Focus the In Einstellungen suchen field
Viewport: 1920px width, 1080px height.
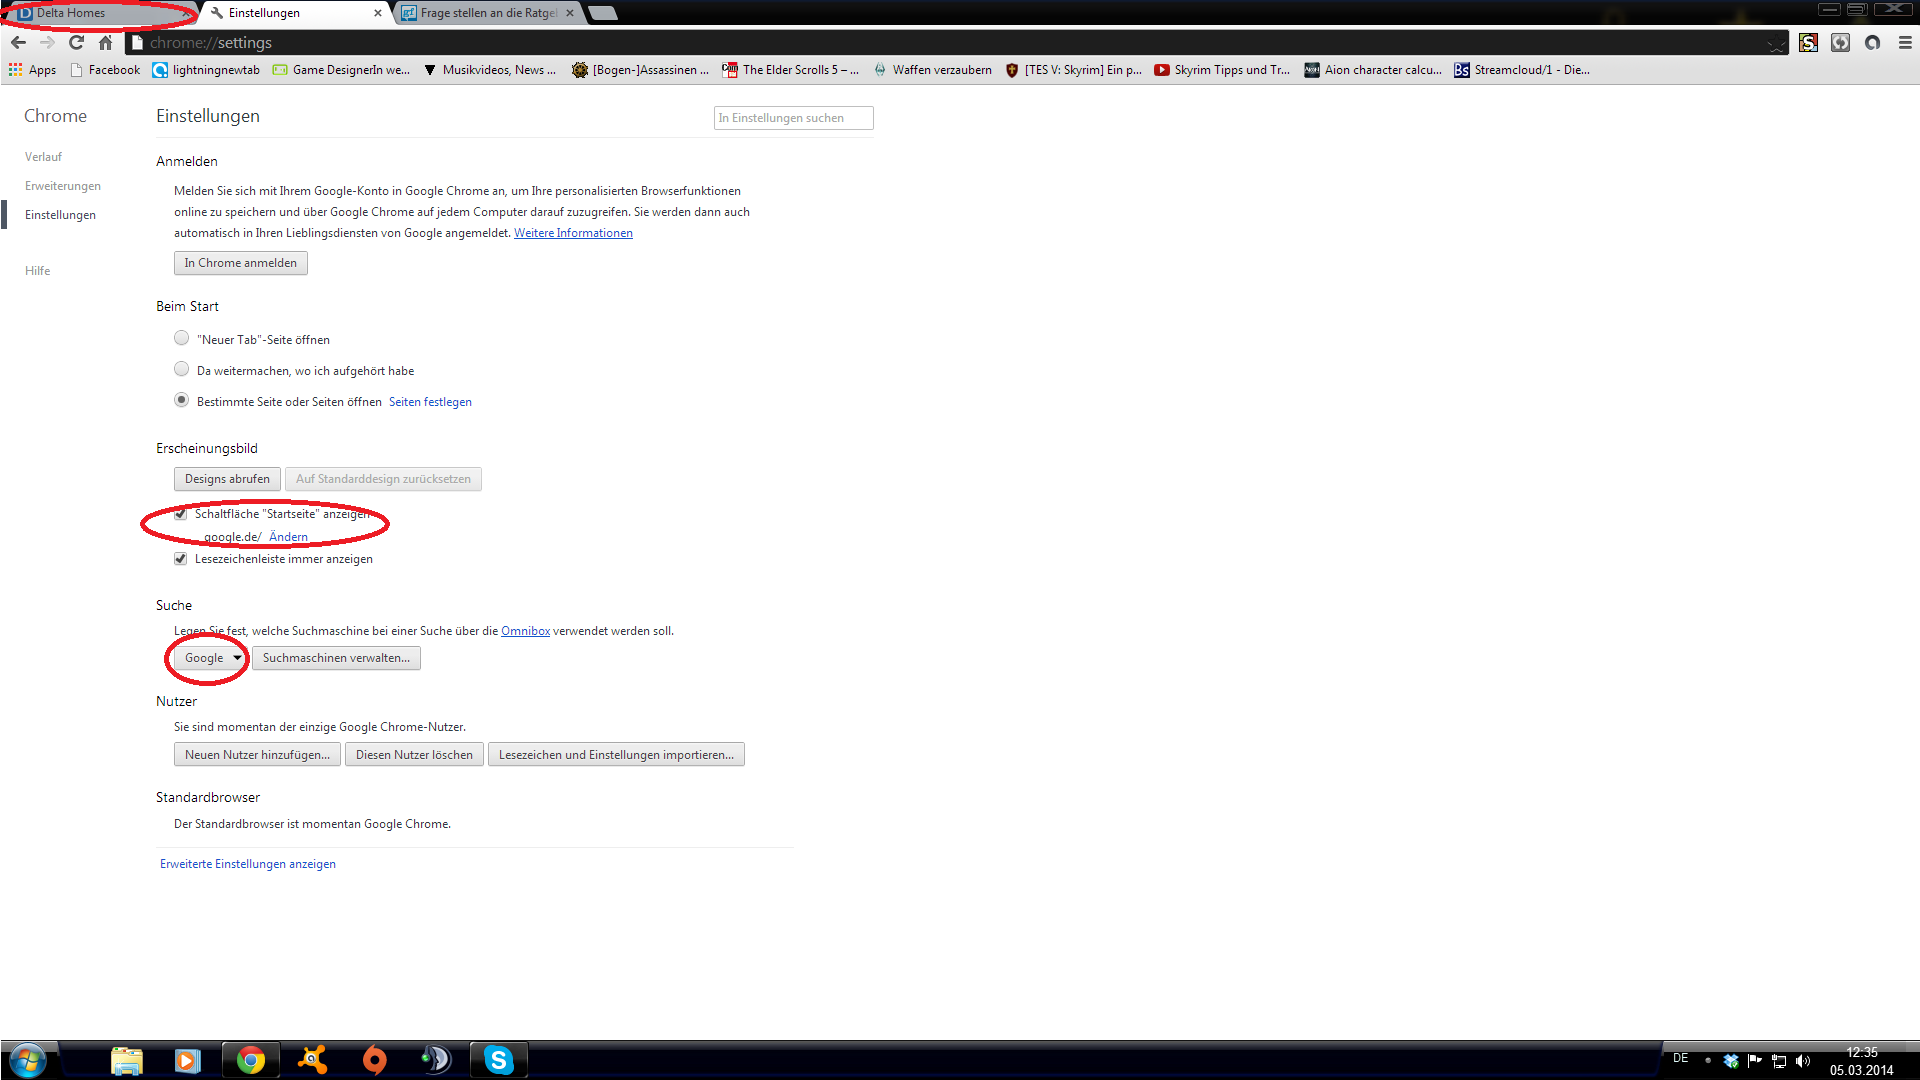pyautogui.click(x=794, y=118)
